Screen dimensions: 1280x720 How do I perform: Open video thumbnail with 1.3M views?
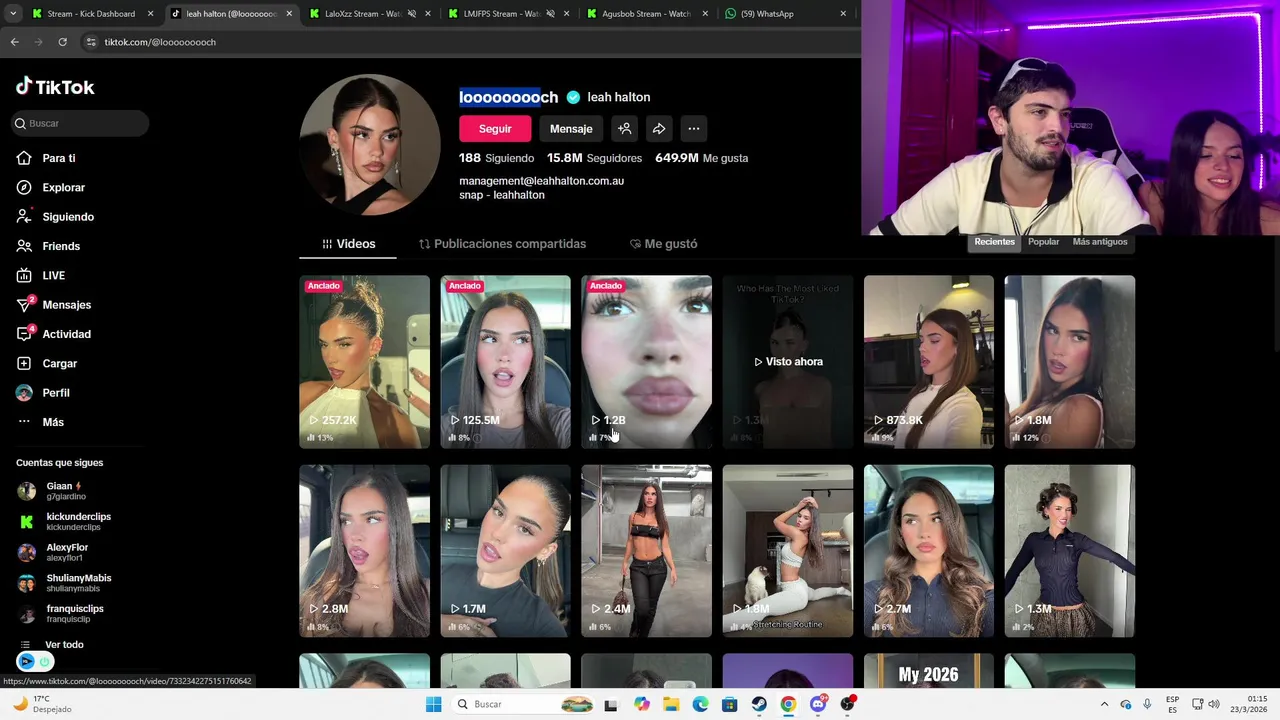coord(1070,551)
